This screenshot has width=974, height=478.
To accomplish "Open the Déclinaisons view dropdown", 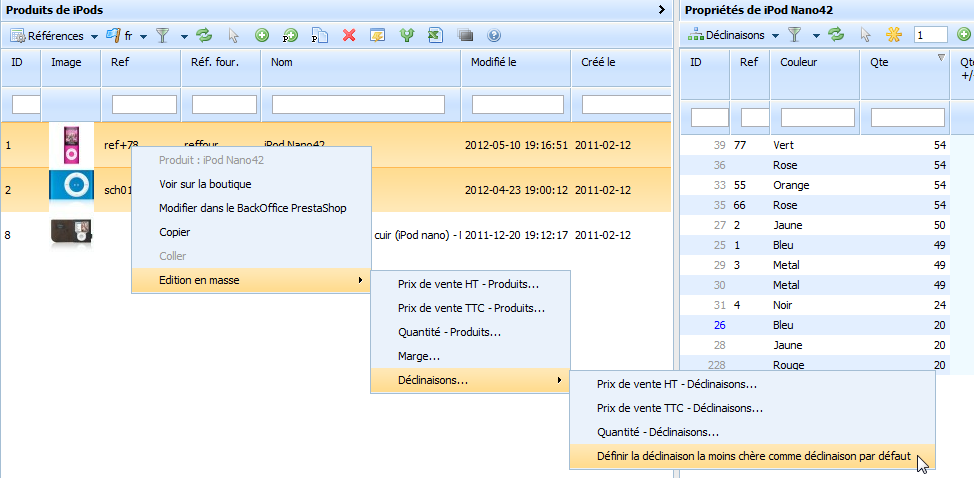I will point(733,35).
